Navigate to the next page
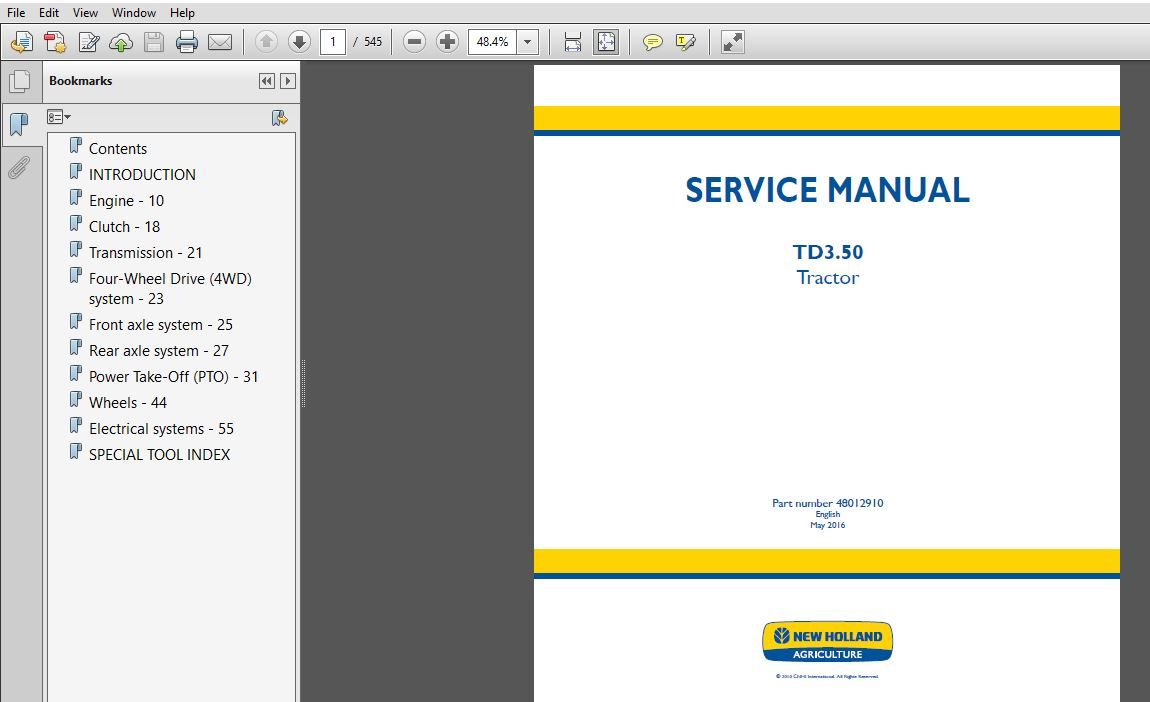This screenshot has width=1150, height=702. click(x=298, y=41)
